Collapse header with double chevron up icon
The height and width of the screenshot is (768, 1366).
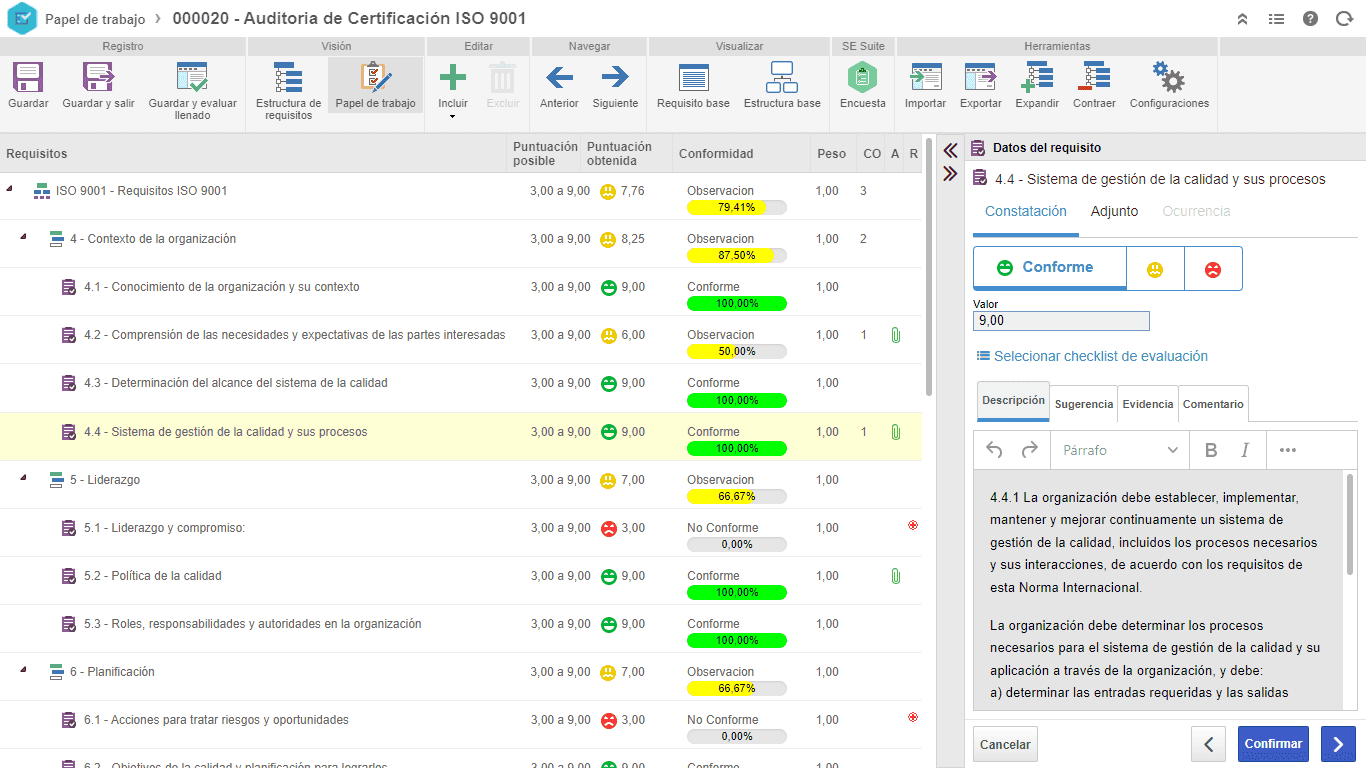pos(1243,19)
